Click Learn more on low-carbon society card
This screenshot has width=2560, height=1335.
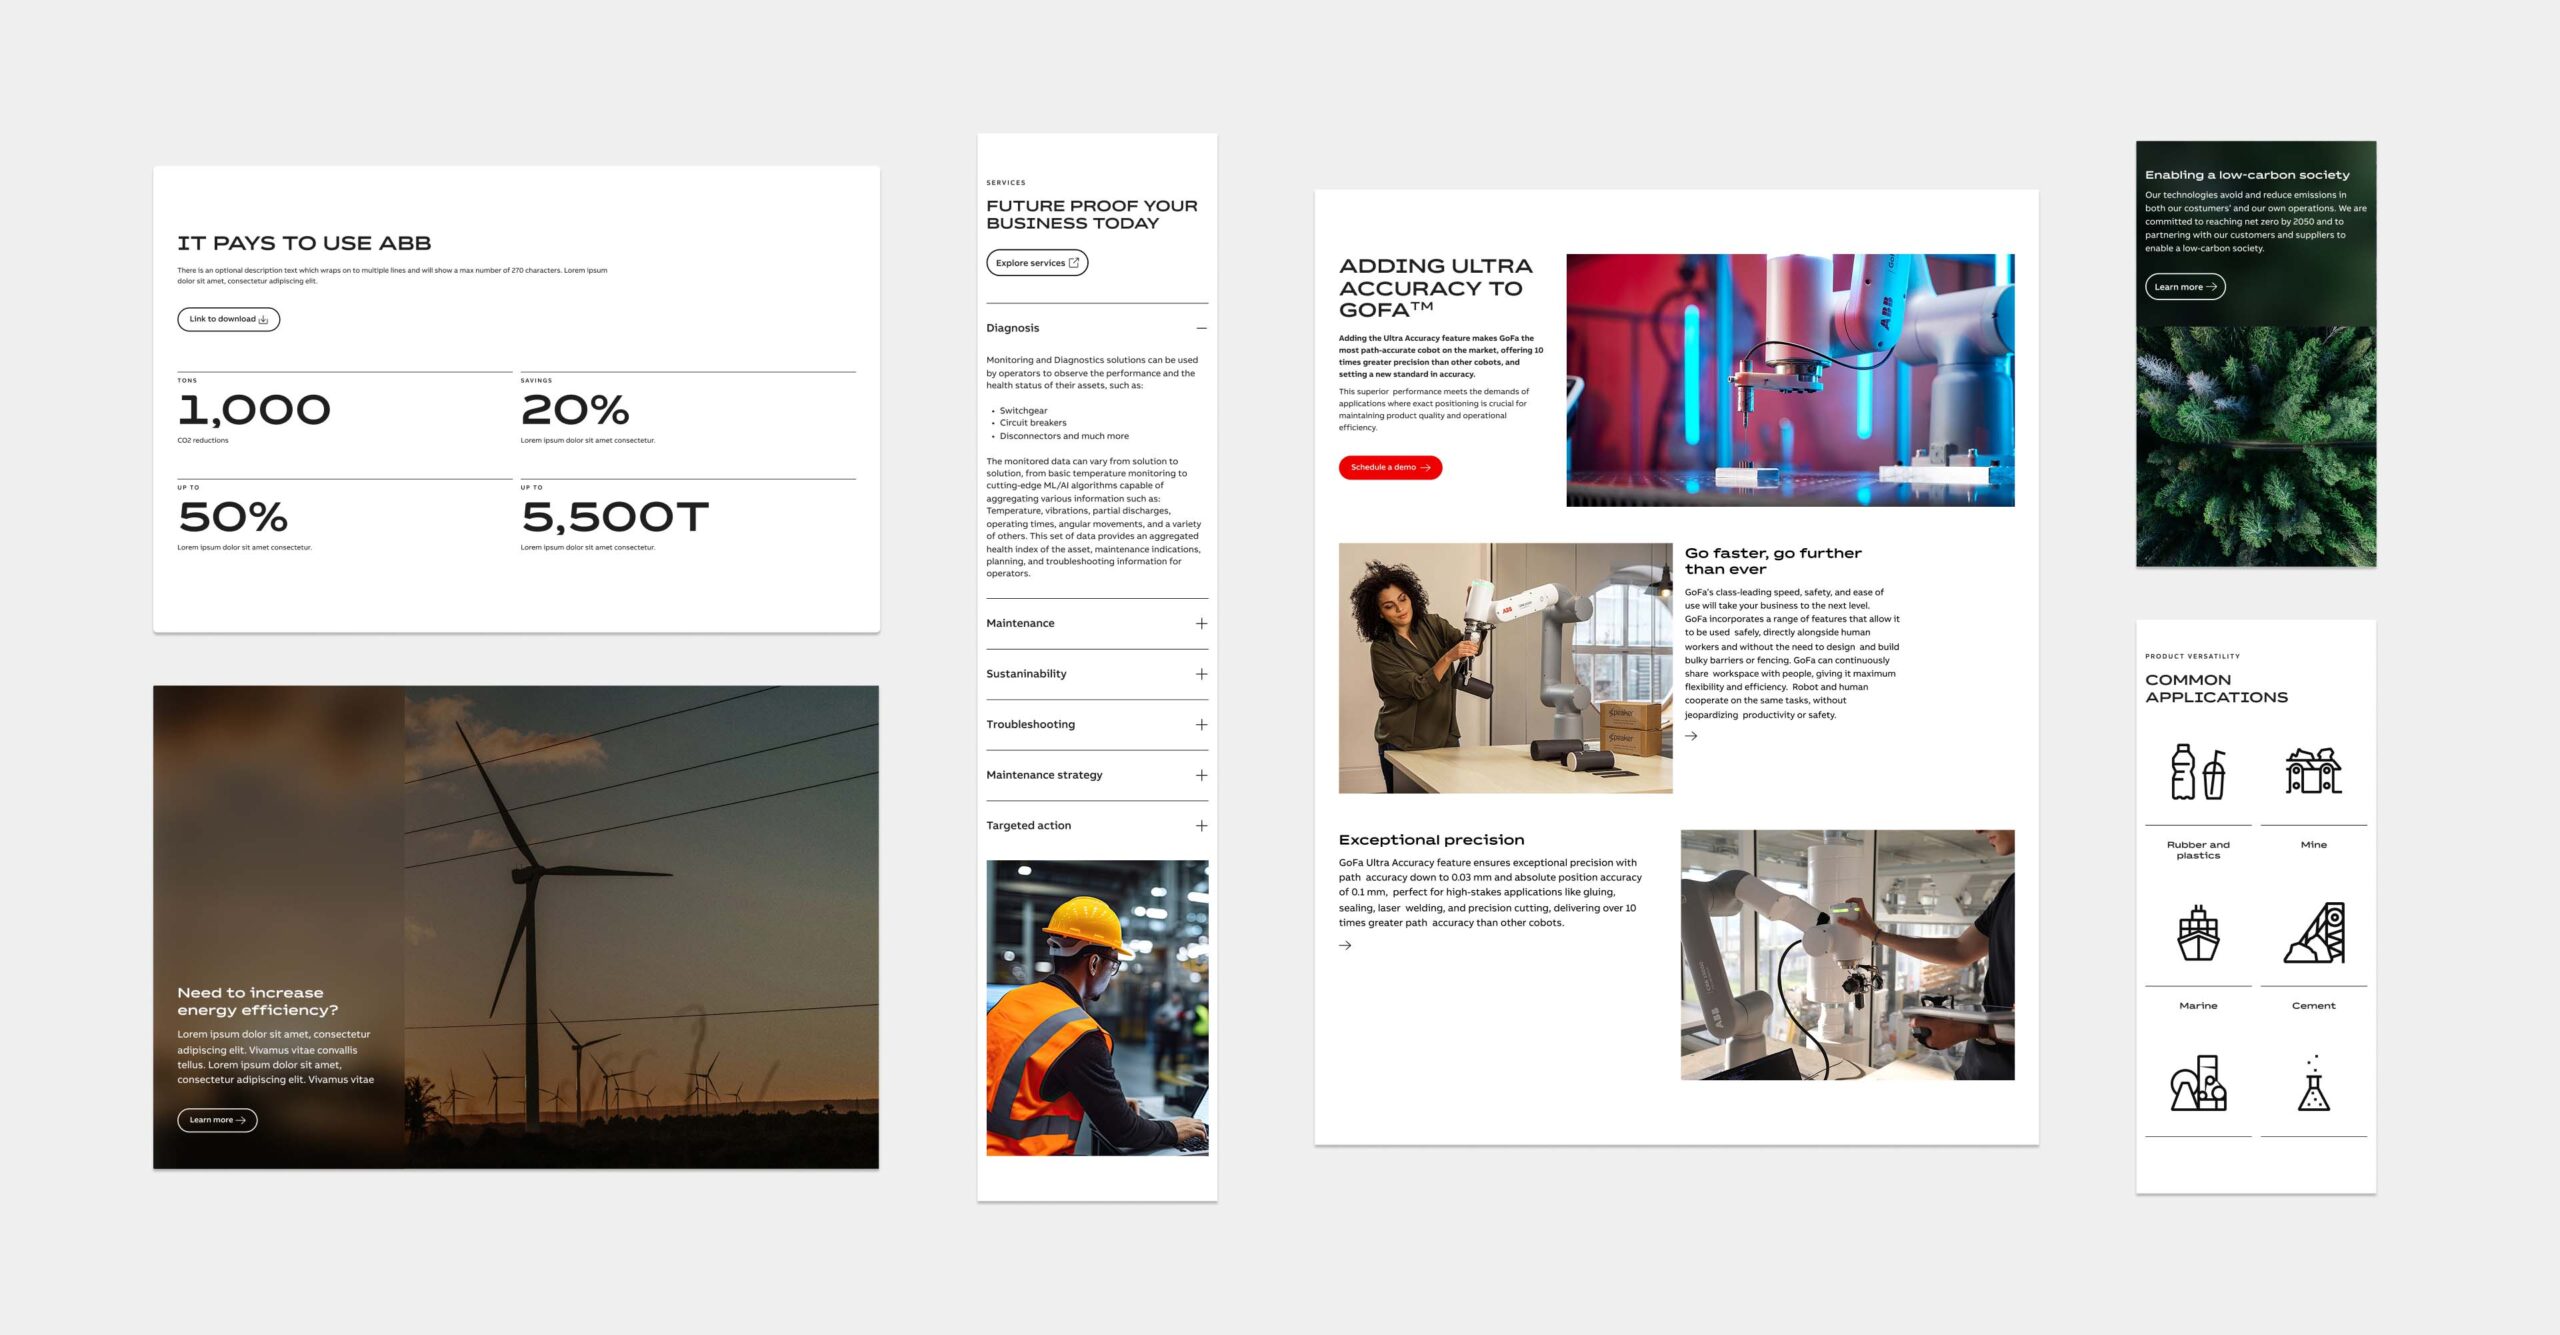pos(2185,287)
